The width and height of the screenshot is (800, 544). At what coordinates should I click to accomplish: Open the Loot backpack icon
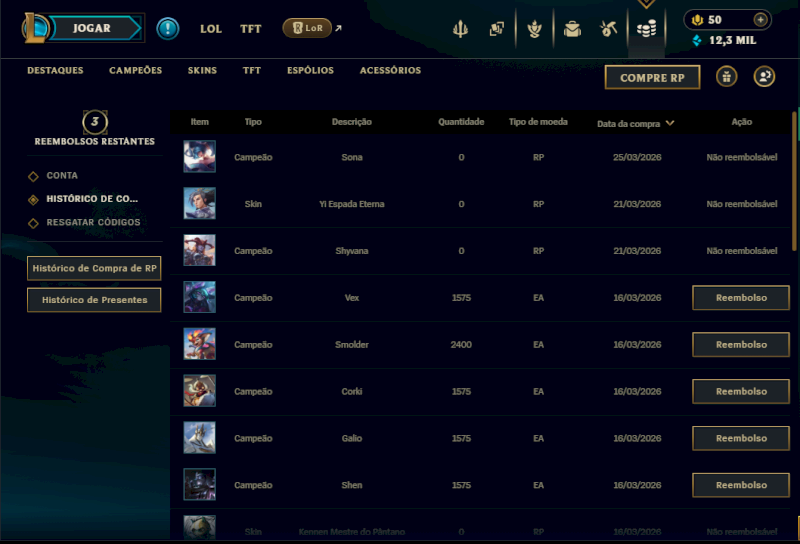tap(572, 29)
